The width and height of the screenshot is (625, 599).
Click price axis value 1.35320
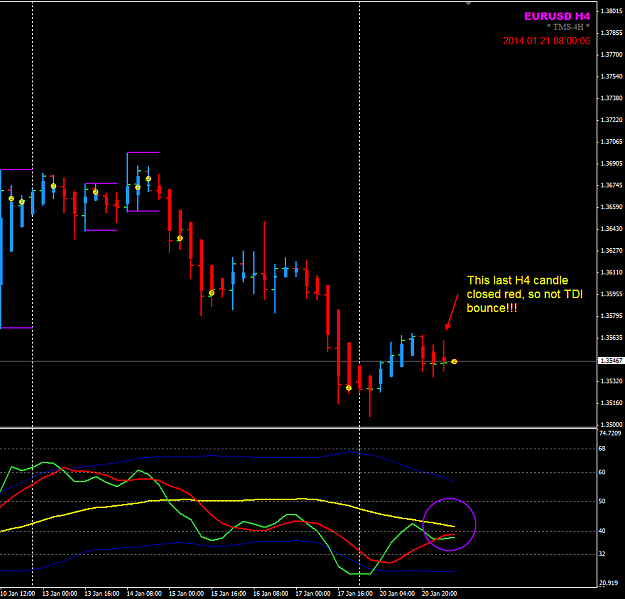611,381
